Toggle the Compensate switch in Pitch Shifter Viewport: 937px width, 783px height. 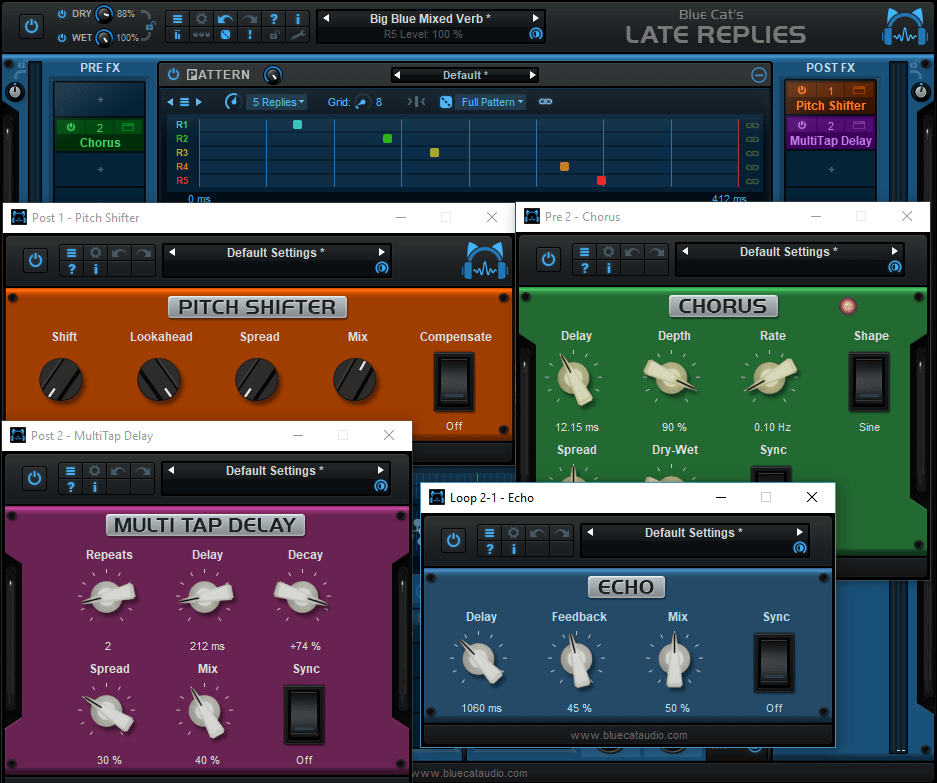click(454, 381)
